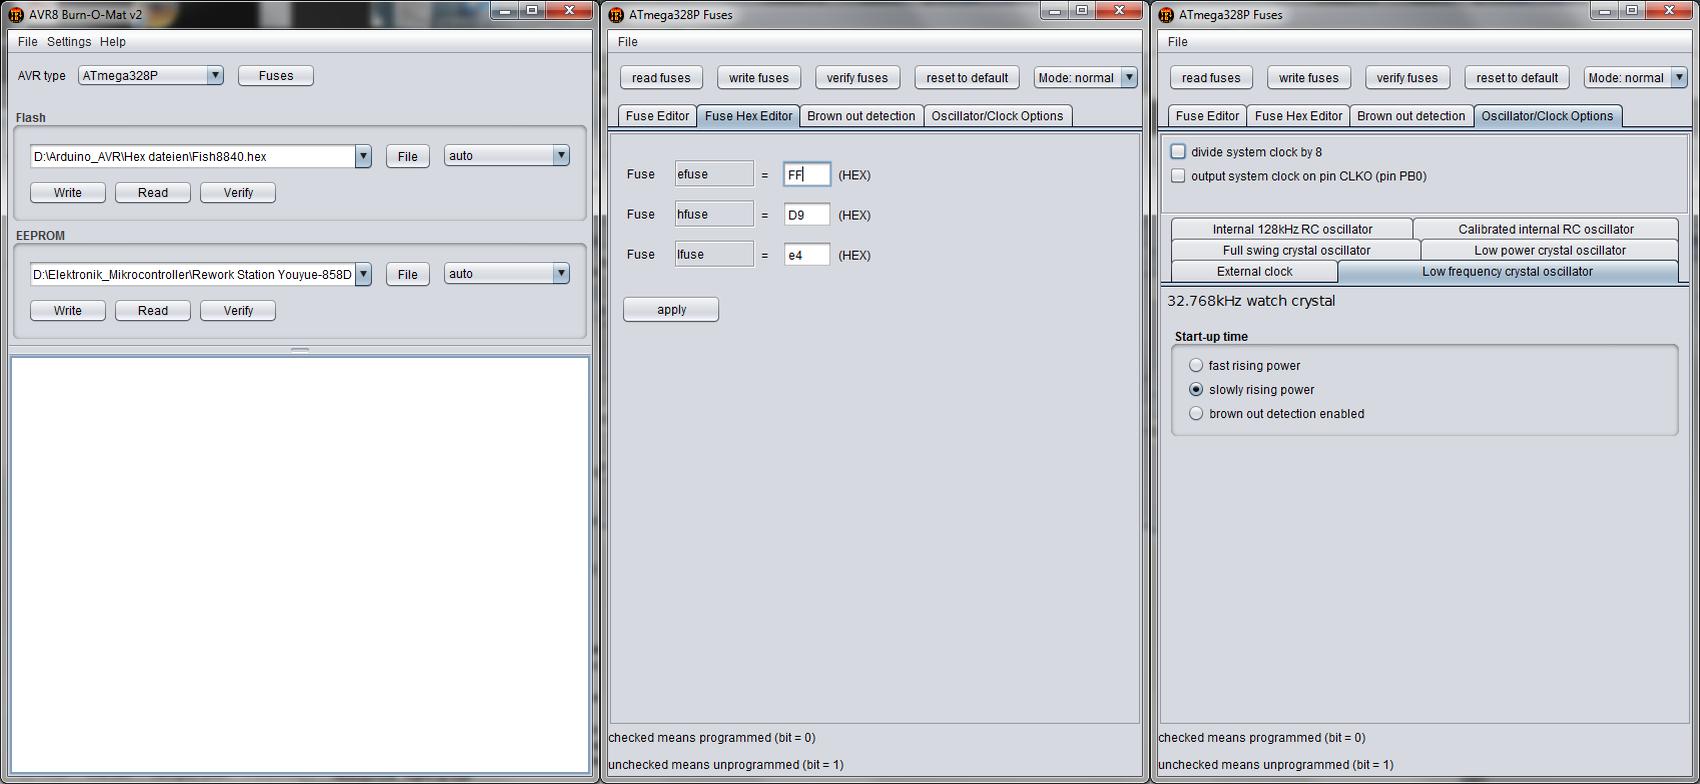
Task: Select 'fast rising power' start-up time
Action: click(1196, 365)
